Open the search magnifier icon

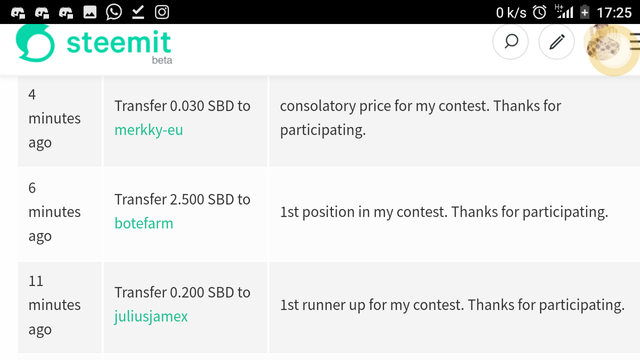[510, 42]
